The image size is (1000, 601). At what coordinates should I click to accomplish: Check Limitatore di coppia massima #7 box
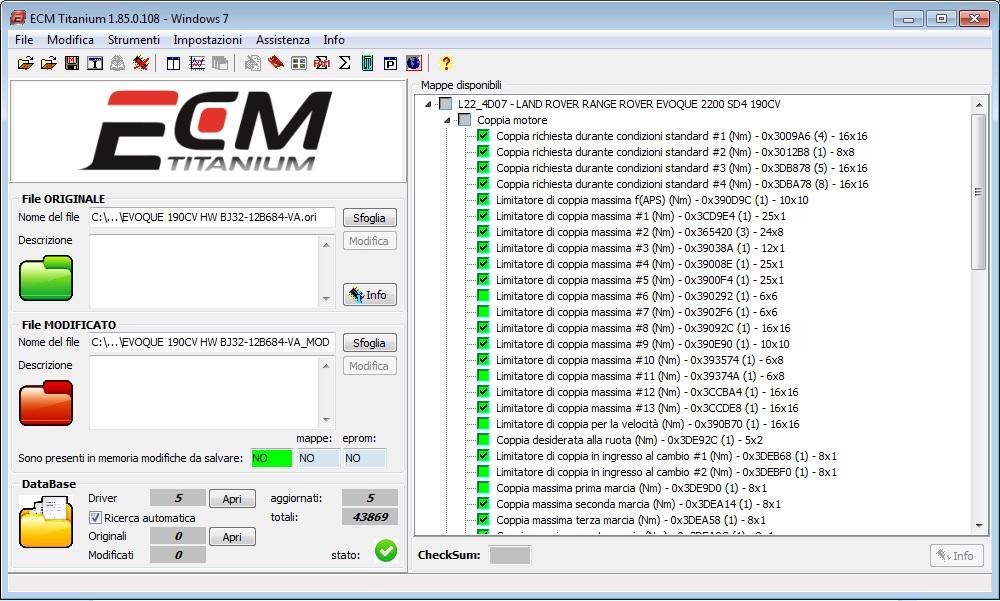coord(483,312)
